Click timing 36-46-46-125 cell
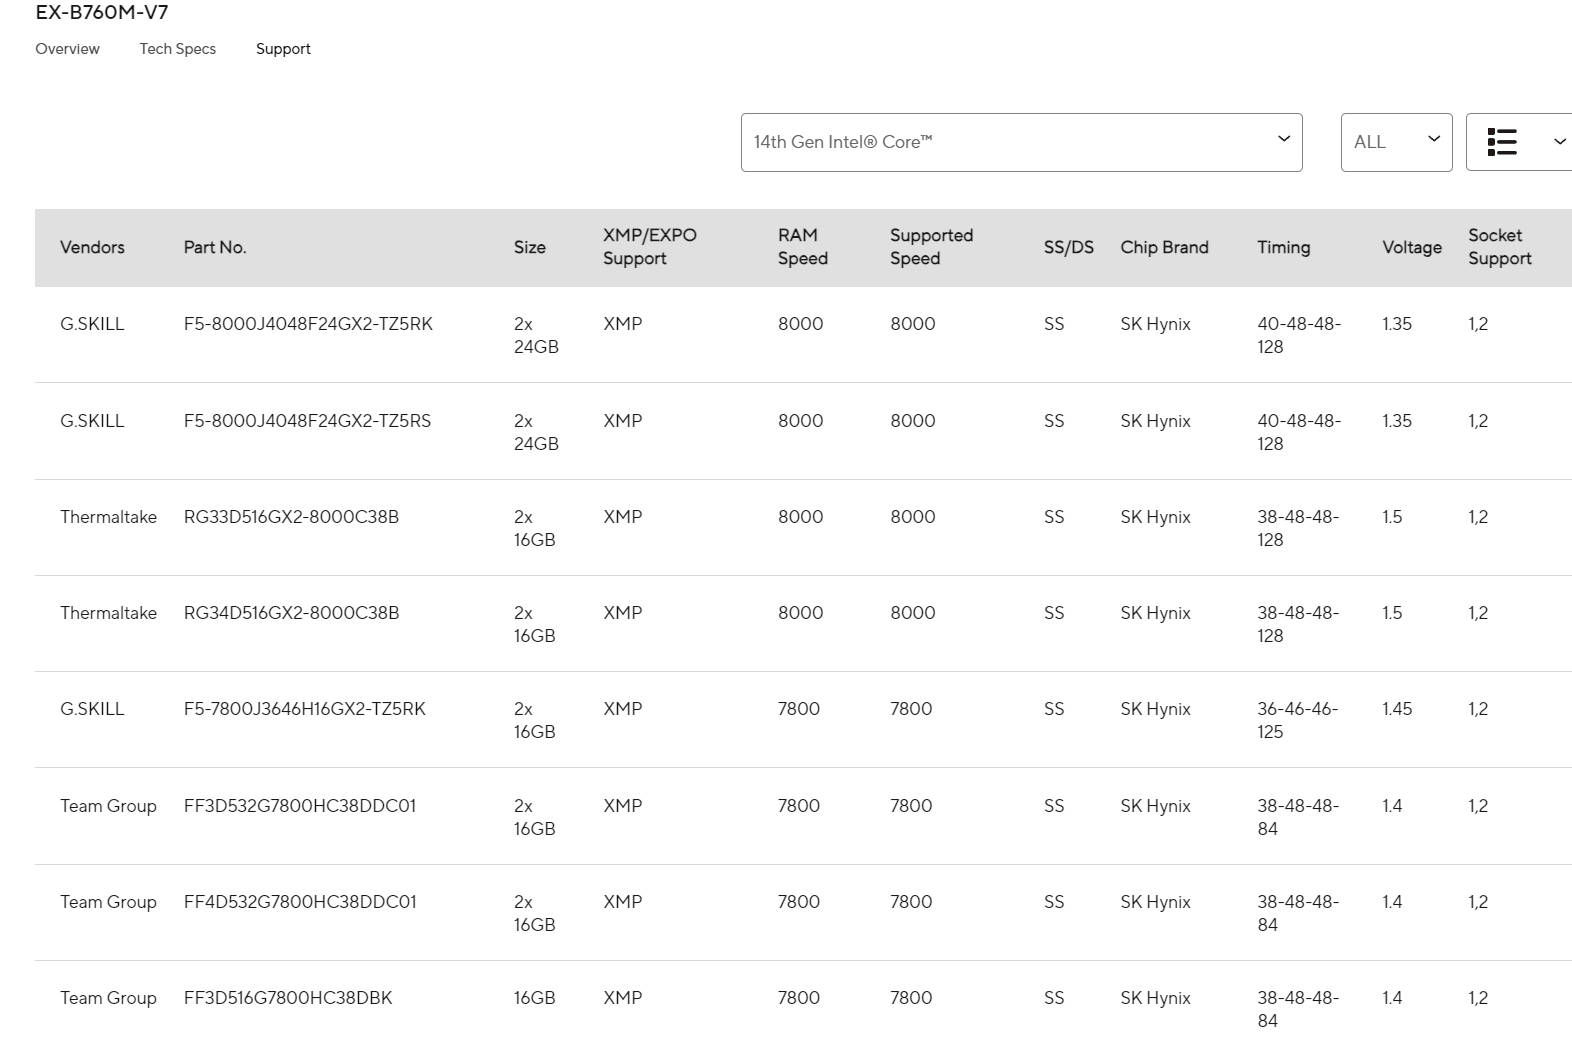Screen dimensions: 1572x1044 pos(1298,720)
